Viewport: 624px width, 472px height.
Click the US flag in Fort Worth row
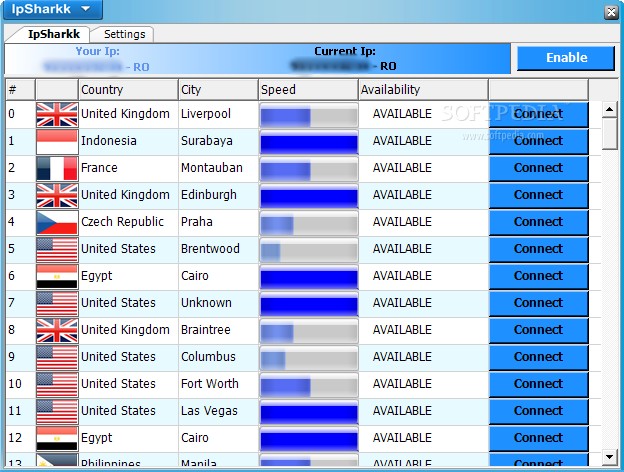[x=57, y=384]
